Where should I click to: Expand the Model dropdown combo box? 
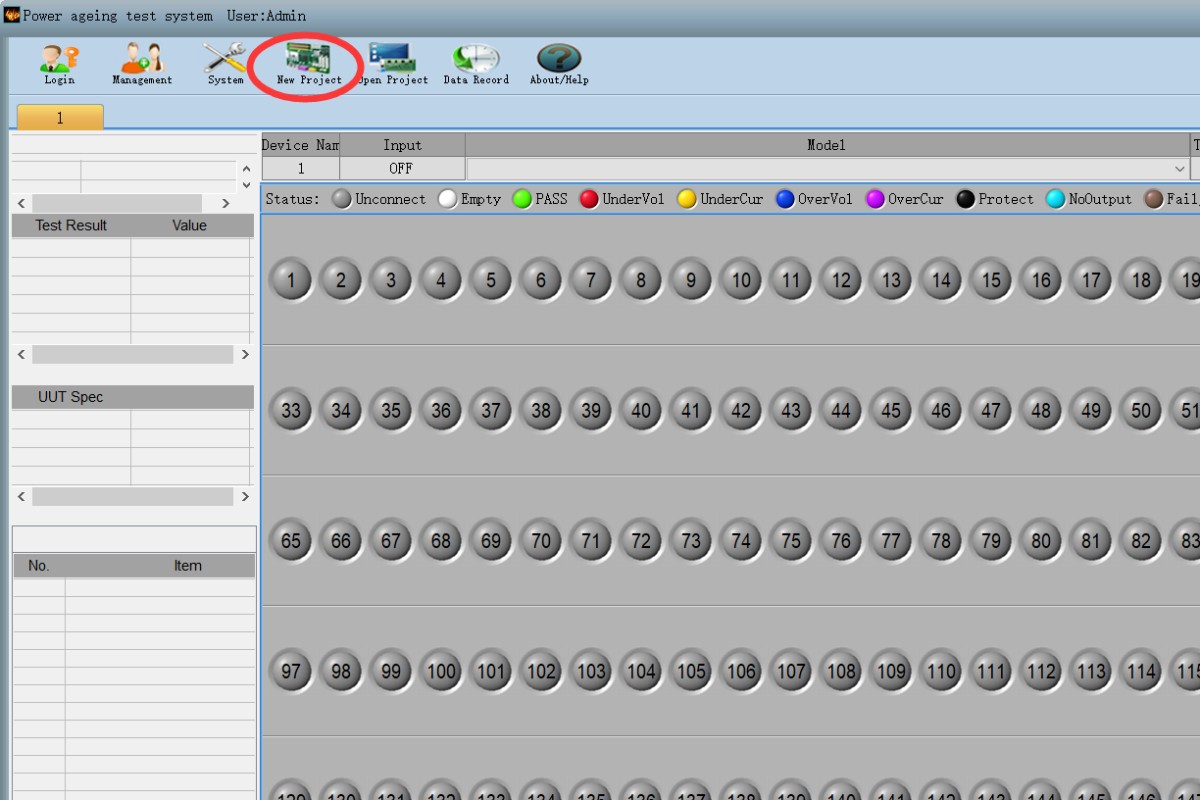pyautogui.click(x=1180, y=169)
